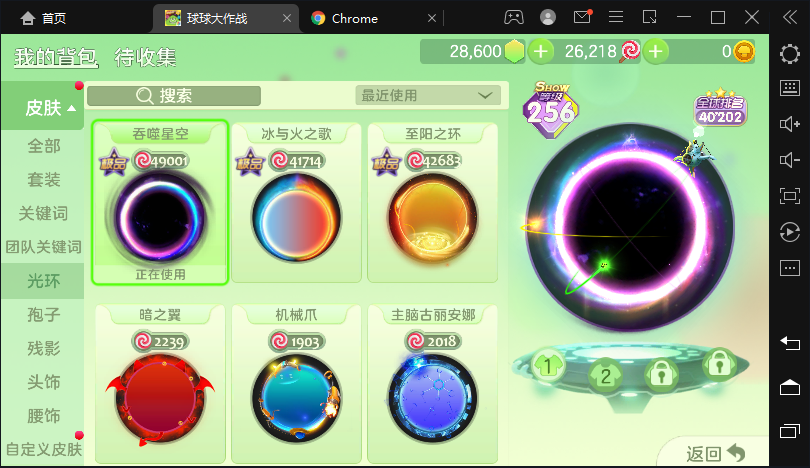Click the green plus next to 28,600
Screen dimensions: 810x468
(x=541, y=52)
